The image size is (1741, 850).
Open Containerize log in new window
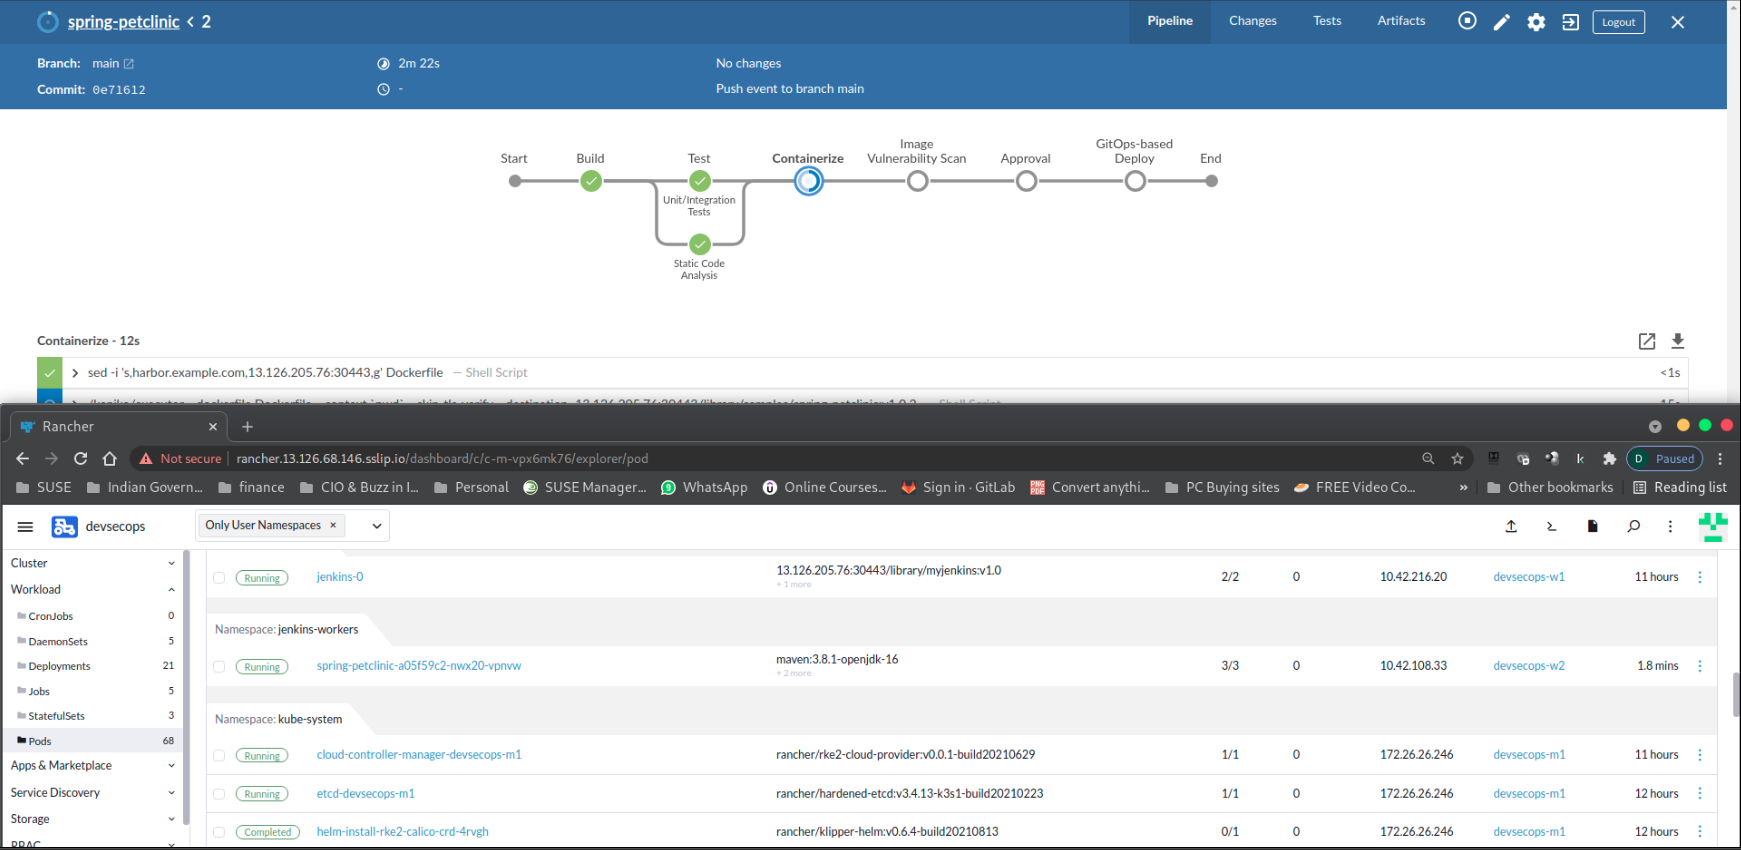pos(1647,341)
